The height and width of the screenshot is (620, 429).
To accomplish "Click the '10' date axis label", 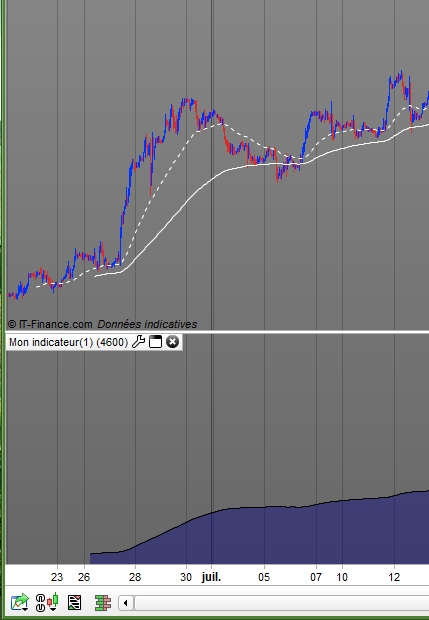I will (x=342, y=577).
